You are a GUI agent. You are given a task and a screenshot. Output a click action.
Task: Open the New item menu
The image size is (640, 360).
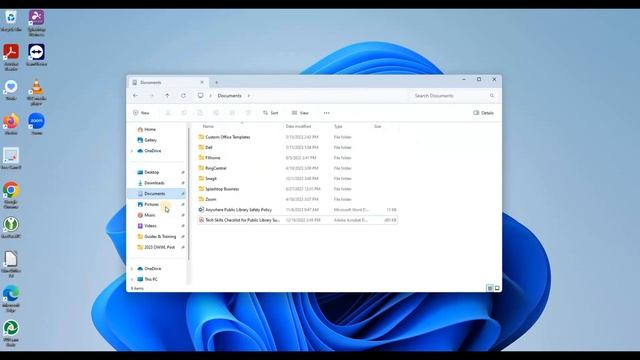pyautogui.click(x=141, y=113)
